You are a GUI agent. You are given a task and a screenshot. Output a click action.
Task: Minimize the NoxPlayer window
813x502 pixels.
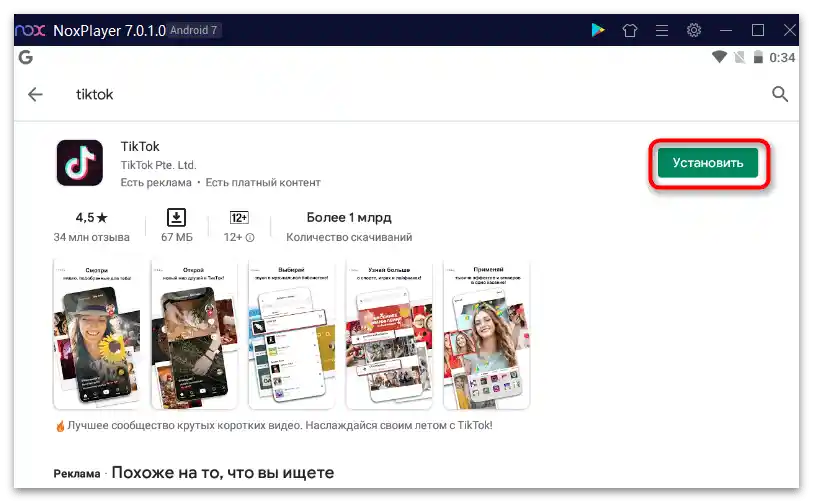coord(726,31)
